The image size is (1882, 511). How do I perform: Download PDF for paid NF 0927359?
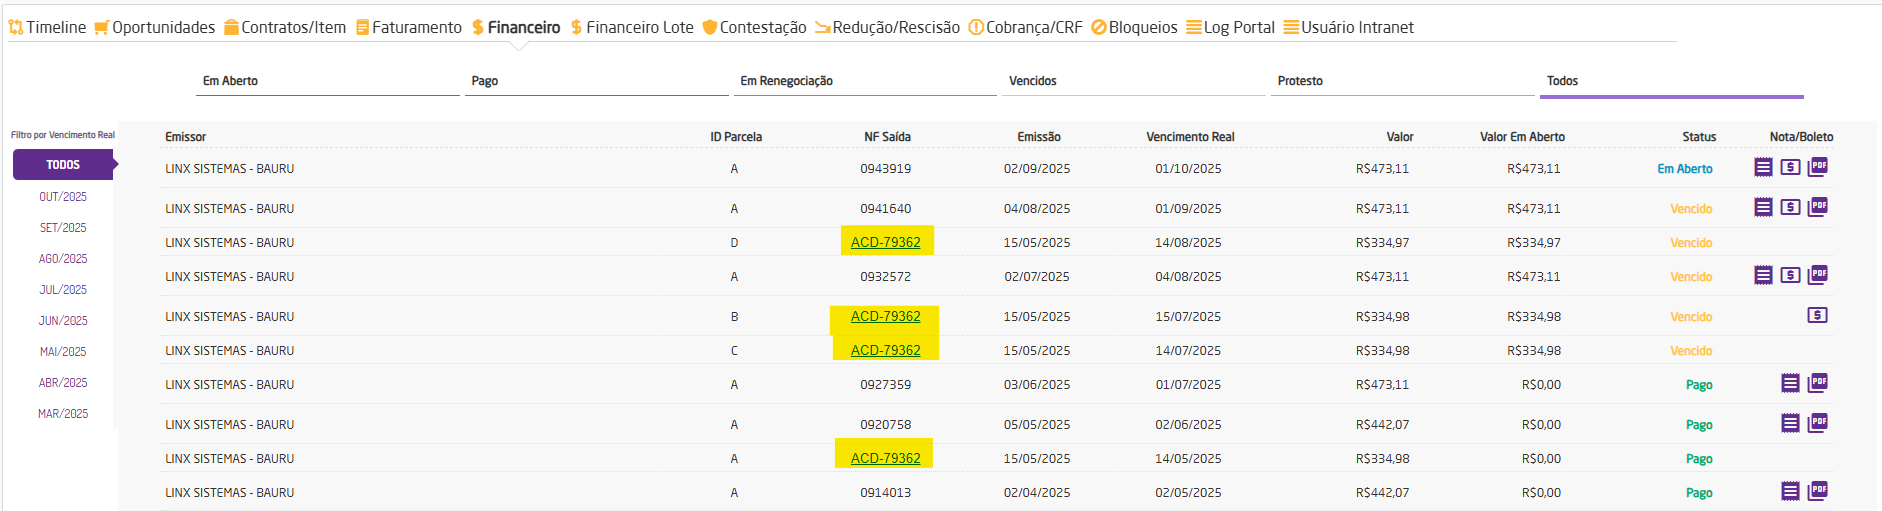1818,382
